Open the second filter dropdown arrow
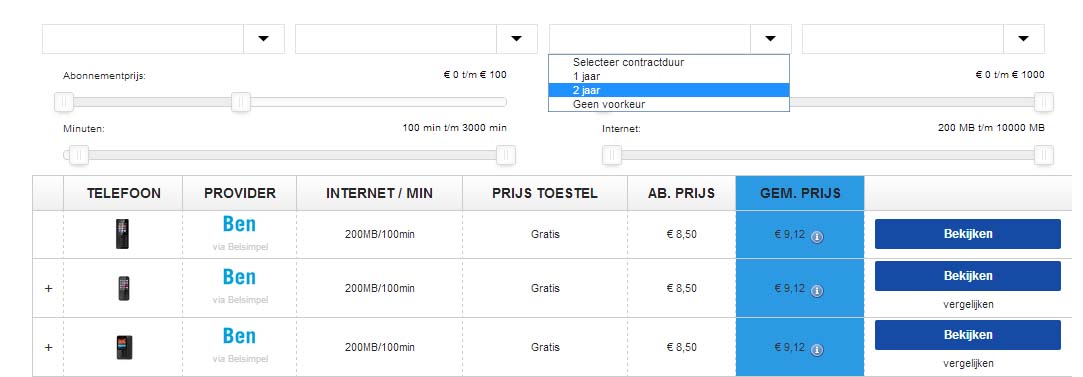 pyautogui.click(x=516, y=39)
